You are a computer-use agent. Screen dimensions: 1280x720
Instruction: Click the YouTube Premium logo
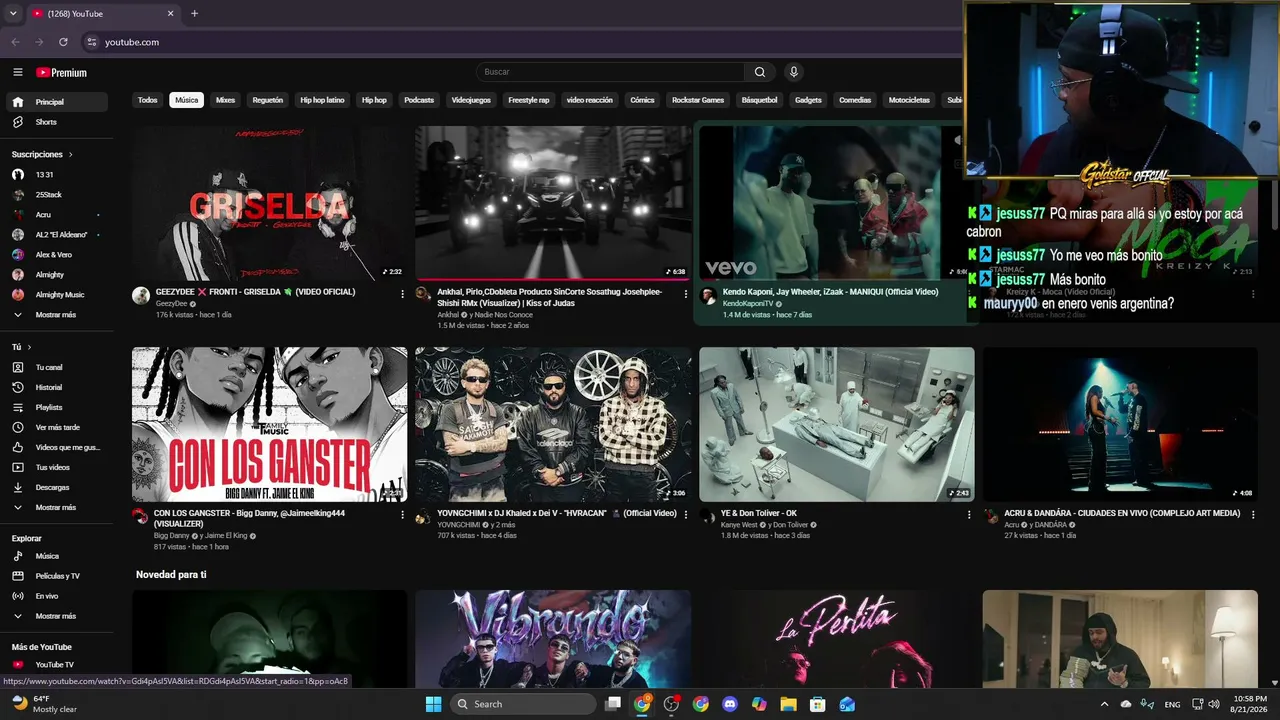coord(62,72)
